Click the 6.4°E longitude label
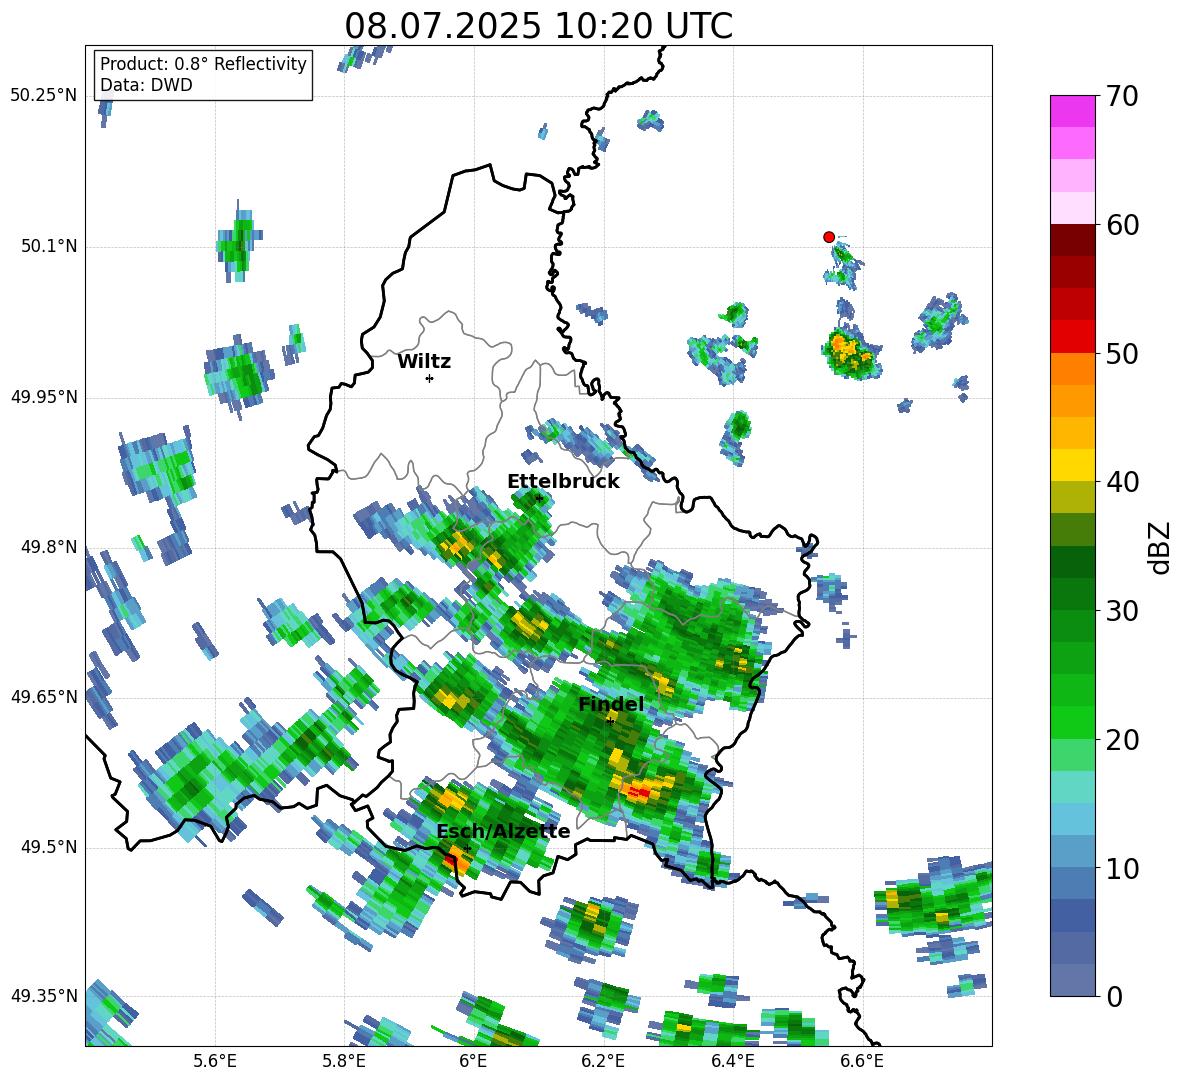This screenshot has width=1184, height=1081. [x=732, y=1061]
